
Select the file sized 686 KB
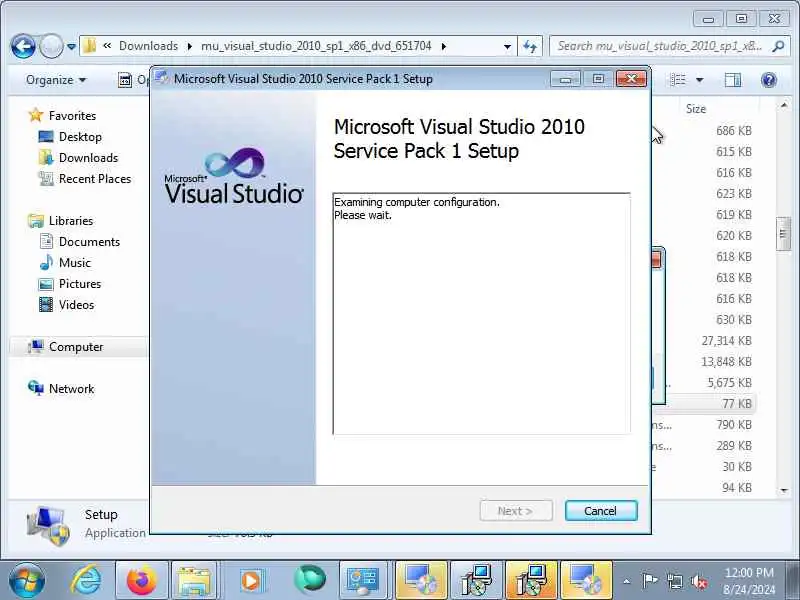pos(734,131)
